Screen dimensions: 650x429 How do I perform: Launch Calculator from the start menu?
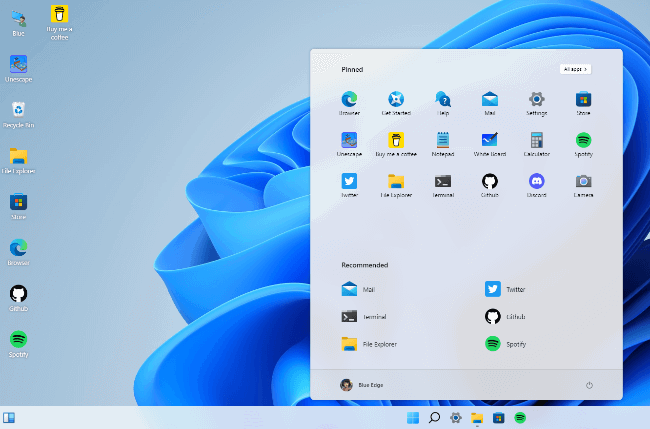(536, 144)
